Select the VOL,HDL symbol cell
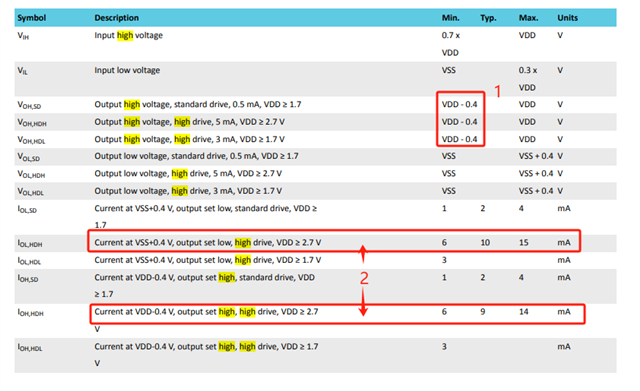The height and width of the screenshot is (391, 640). click(30, 192)
